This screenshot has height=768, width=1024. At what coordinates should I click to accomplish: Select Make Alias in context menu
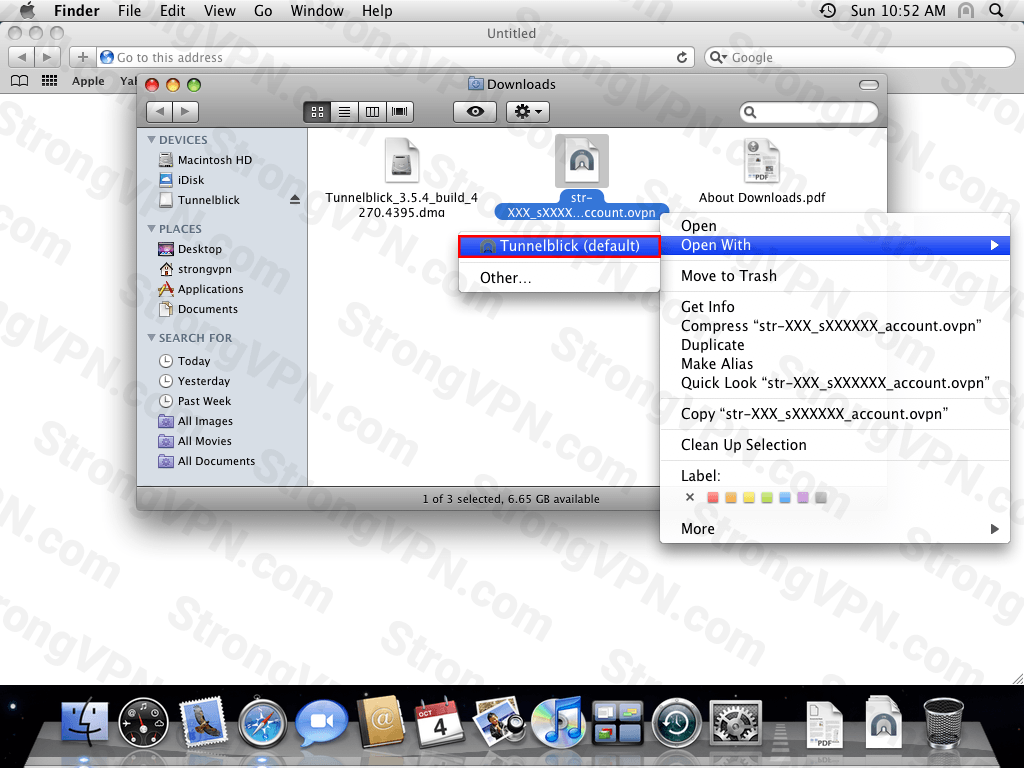pos(835,364)
